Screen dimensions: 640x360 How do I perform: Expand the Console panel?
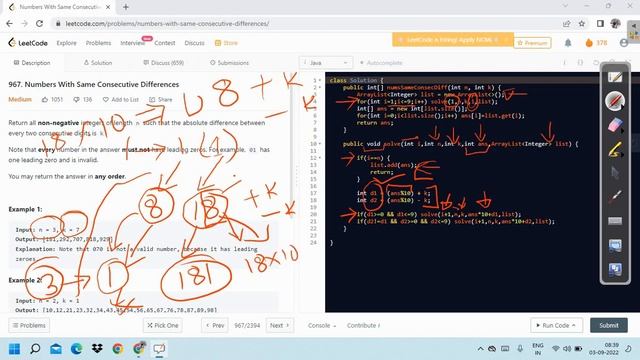point(322,325)
